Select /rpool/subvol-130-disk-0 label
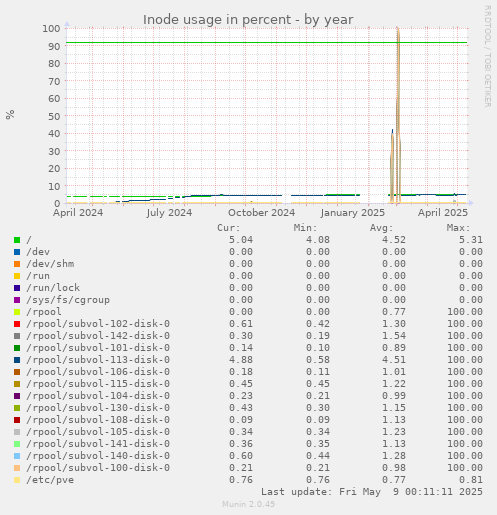The height and width of the screenshot is (515, 497). click(98, 408)
